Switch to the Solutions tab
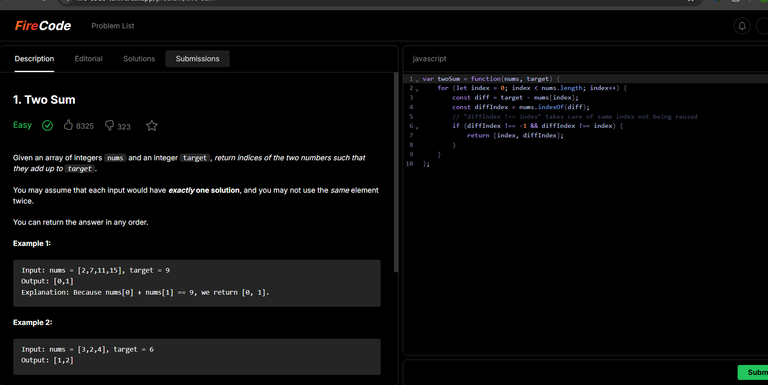 tap(139, 59)
